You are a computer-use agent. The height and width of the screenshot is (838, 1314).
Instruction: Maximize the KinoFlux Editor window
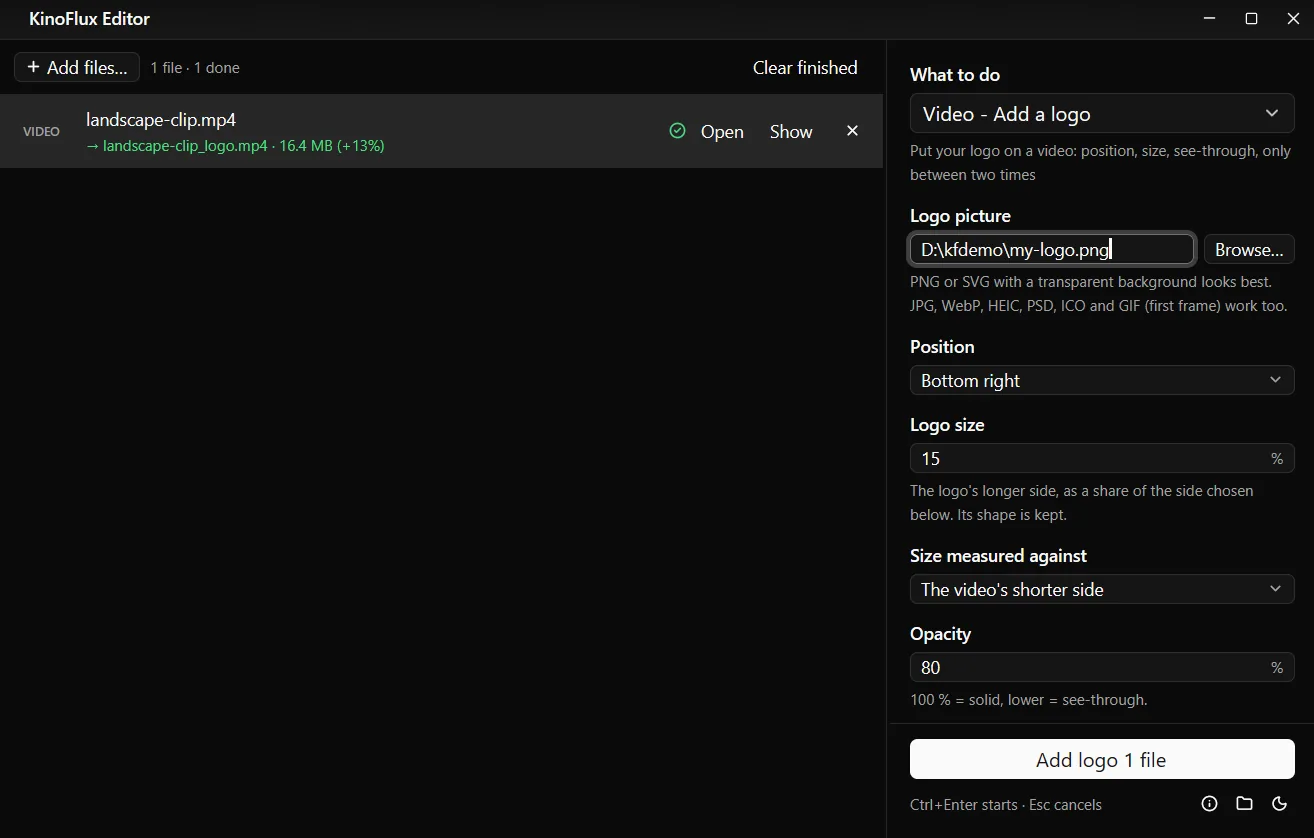tap(1251, 19)
